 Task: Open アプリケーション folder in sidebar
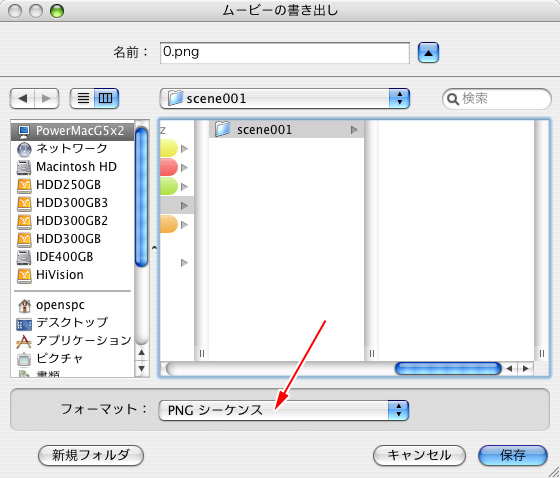tap(72, 340)
